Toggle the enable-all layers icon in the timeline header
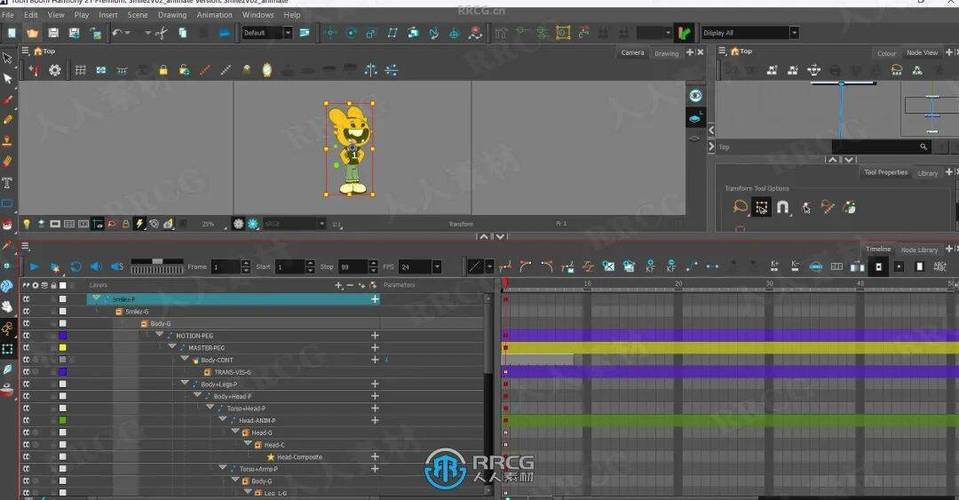 [x=26, y=285]
